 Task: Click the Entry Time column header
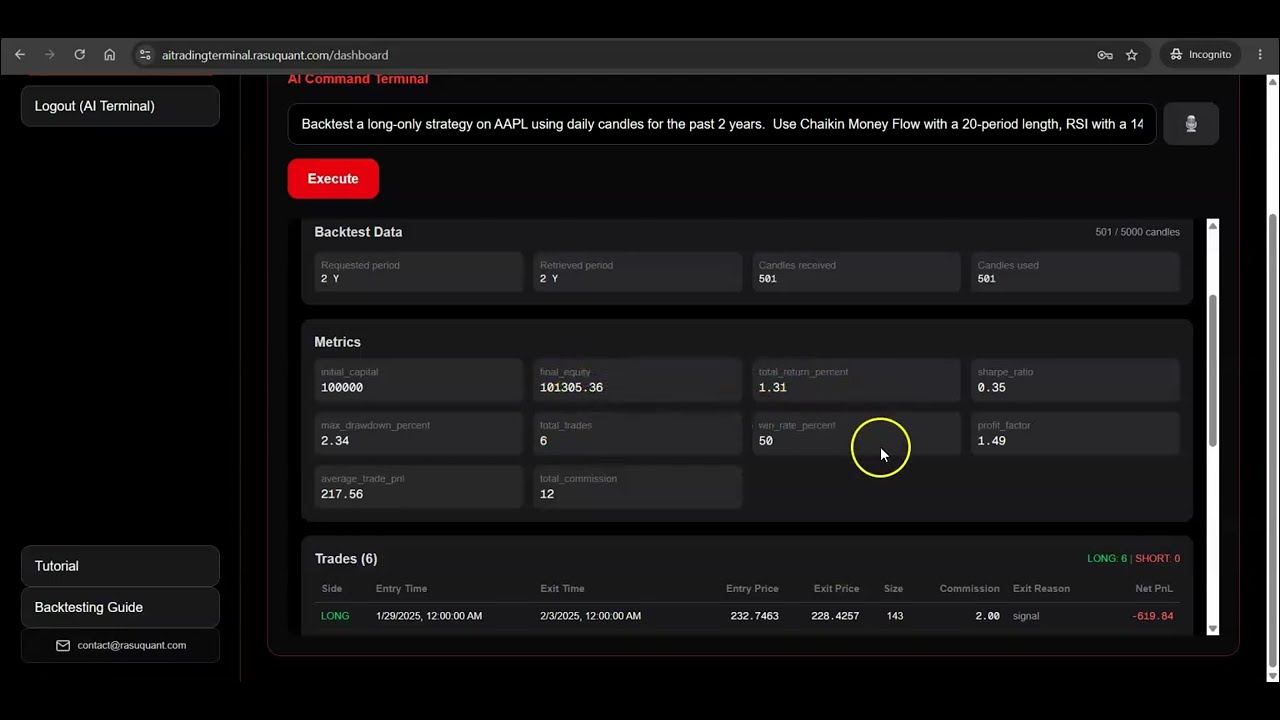tap(401, 589)
